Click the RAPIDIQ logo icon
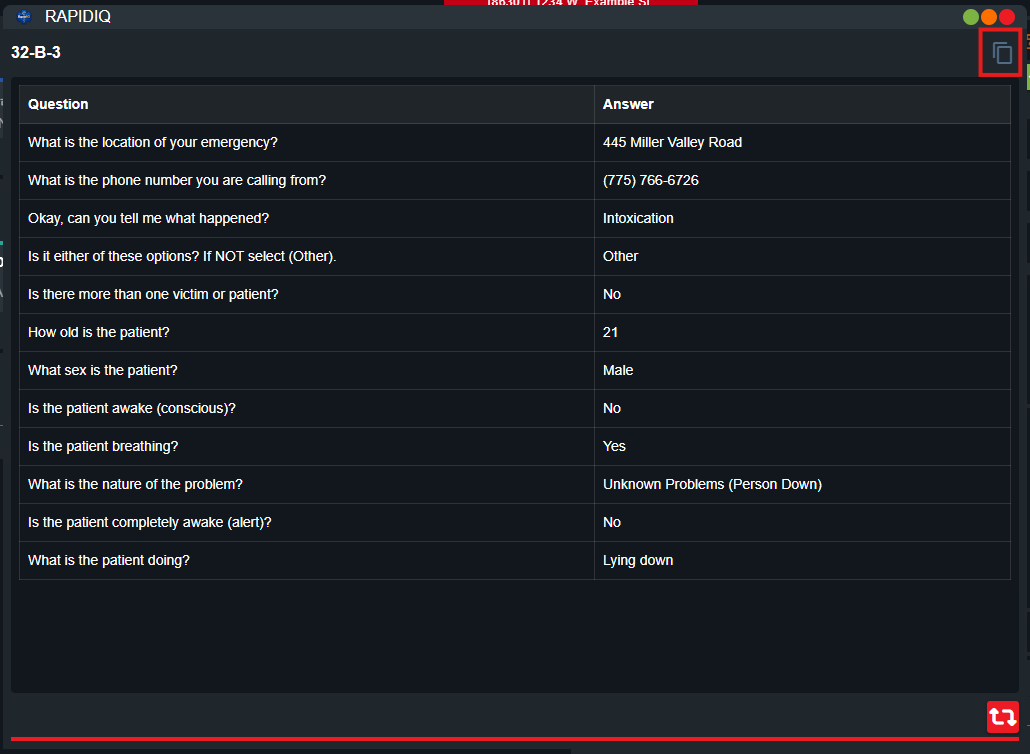 pyautogui.click(x=24, y=16)
